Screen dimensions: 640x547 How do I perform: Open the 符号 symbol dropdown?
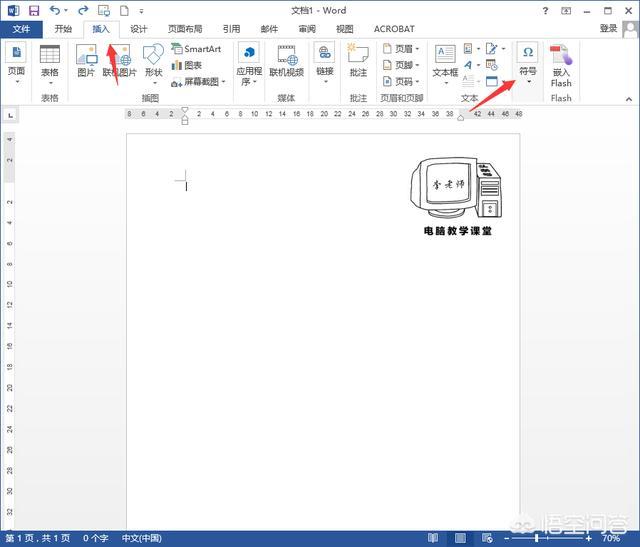[x=528, y=64]
